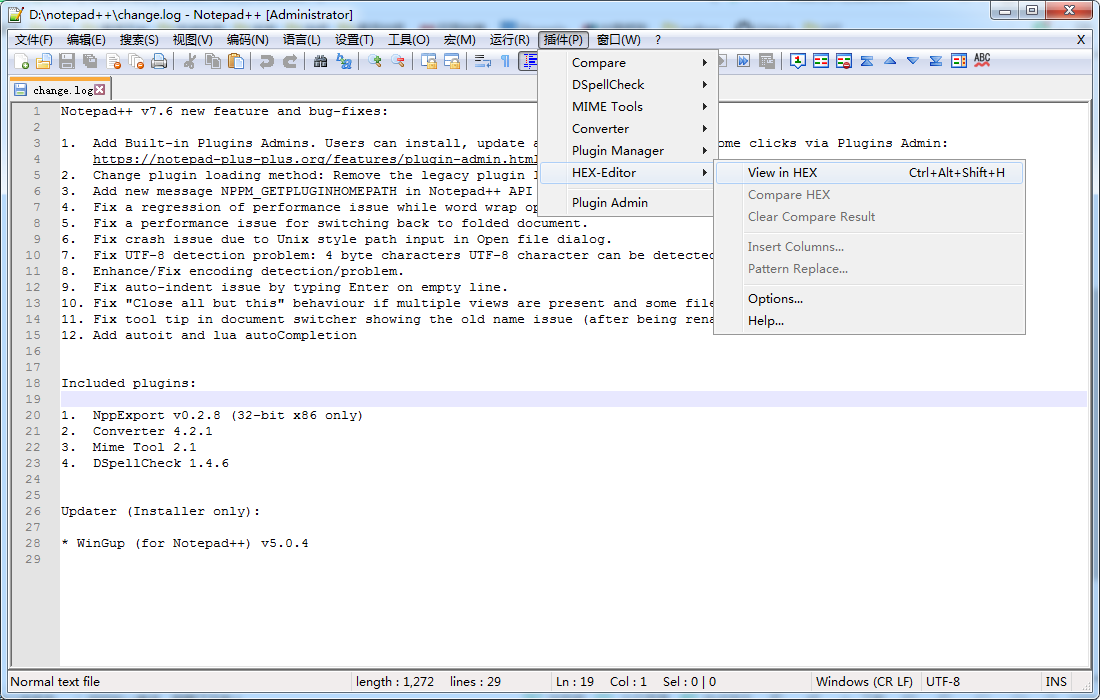Toggle DSpellCheck ABC spell-check icon

(x=982, y=62)
